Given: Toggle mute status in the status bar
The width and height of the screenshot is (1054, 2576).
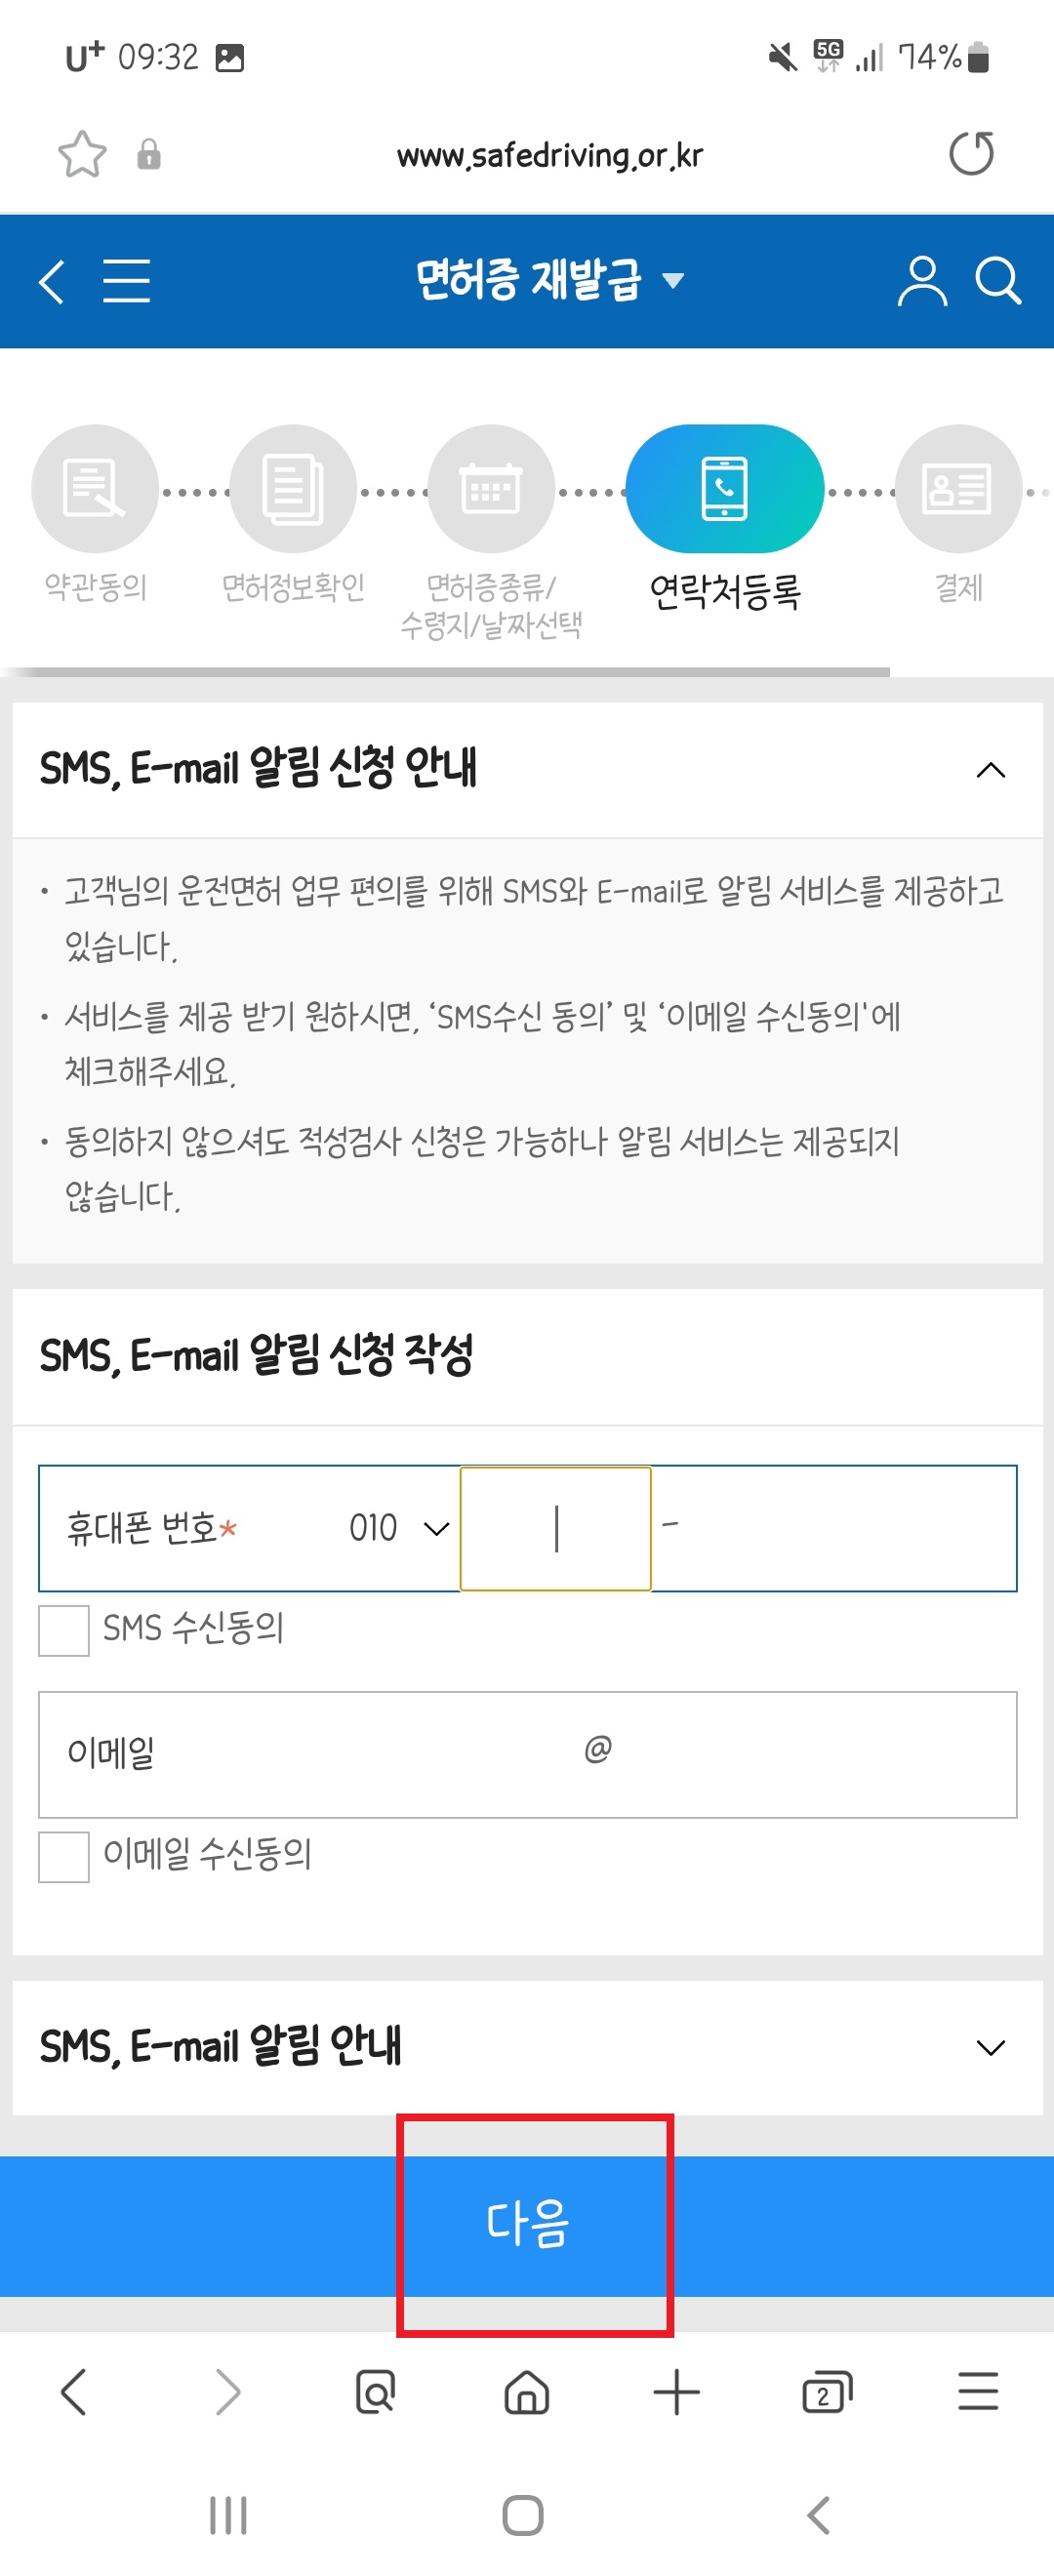Looking at the screenshot, I should [x=779, y=58].
